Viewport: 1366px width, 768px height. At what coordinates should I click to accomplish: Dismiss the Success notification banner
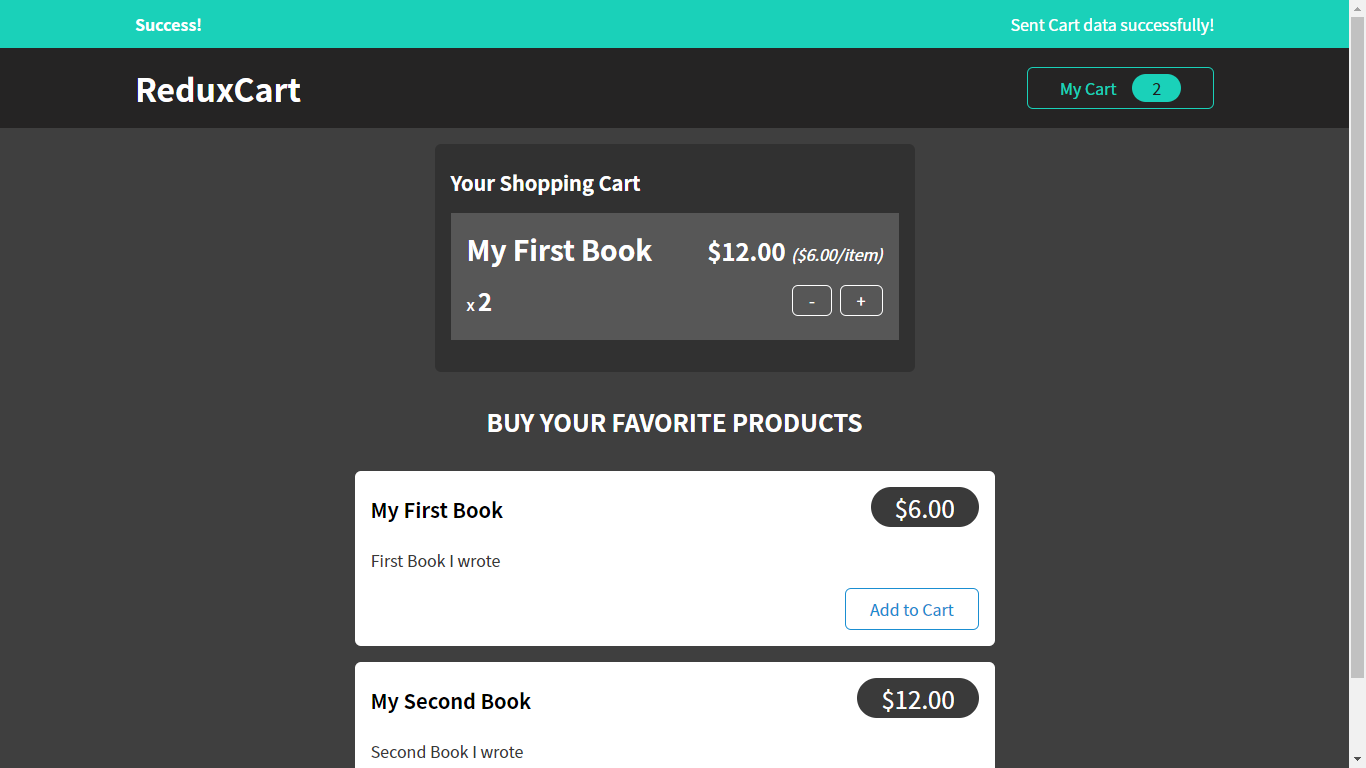pos(168,25)
